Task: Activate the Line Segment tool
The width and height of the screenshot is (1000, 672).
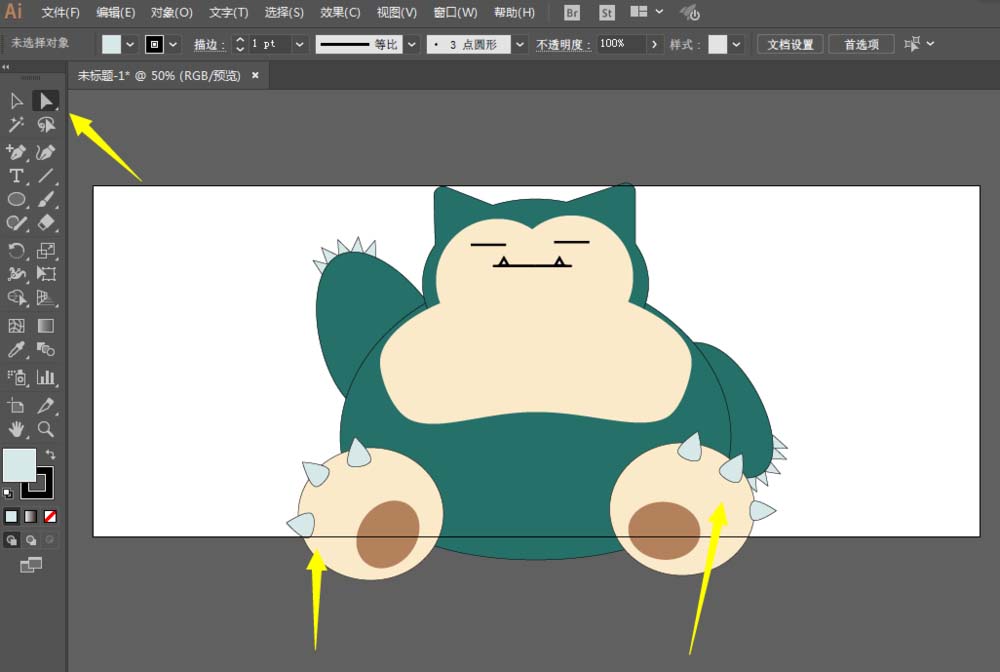Action: [x=46, y=175]
